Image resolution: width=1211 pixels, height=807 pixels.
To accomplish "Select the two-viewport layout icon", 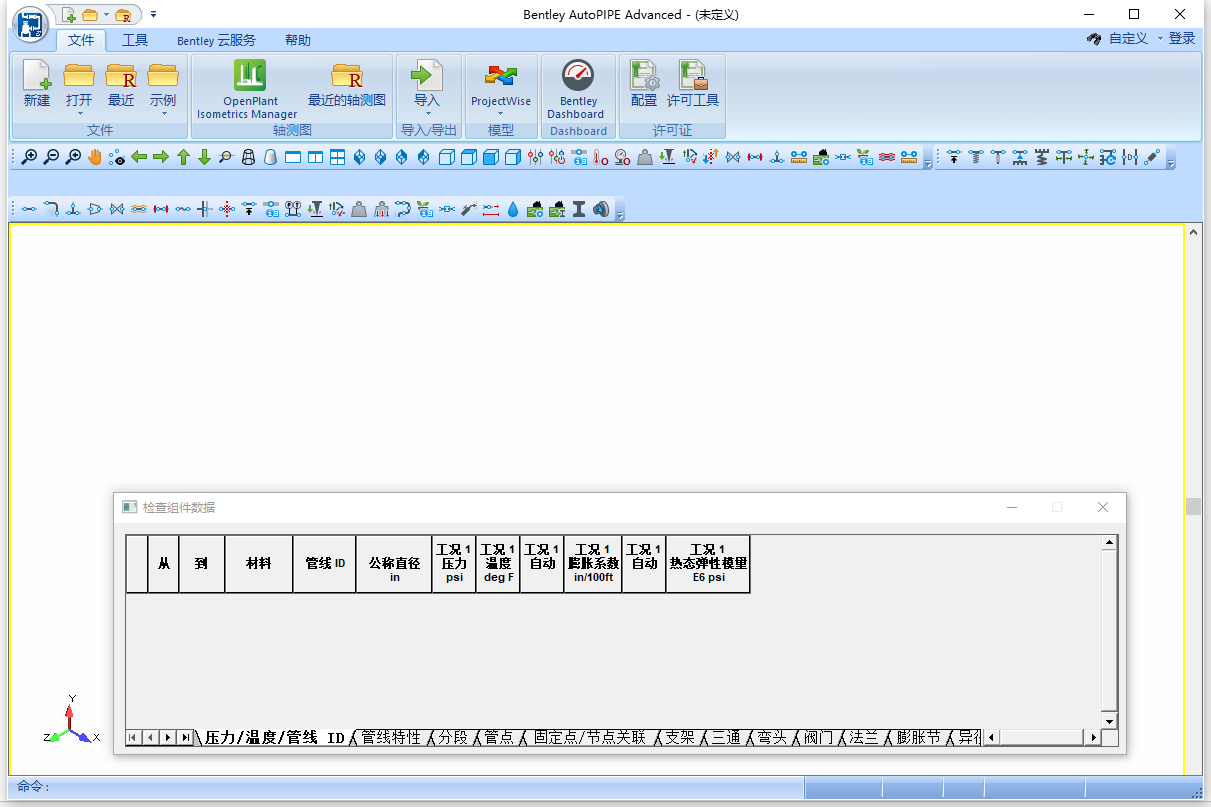I will [315, 157].
